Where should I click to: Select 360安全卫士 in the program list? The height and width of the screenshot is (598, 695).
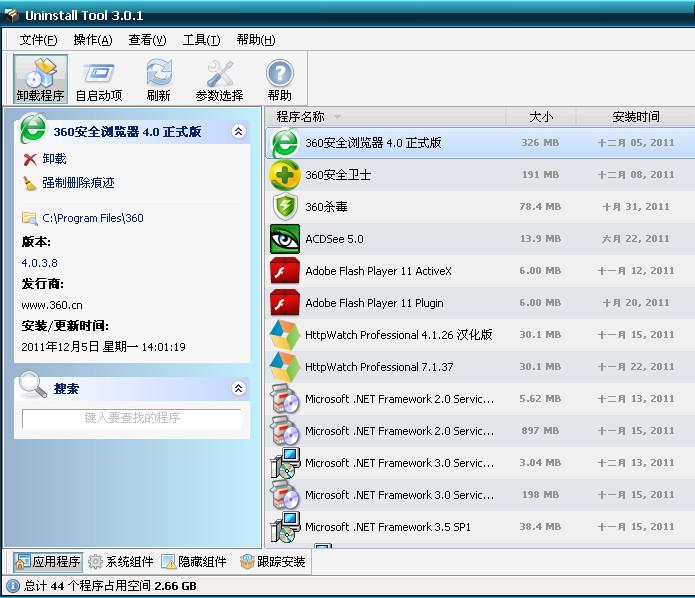pos(480,175)
